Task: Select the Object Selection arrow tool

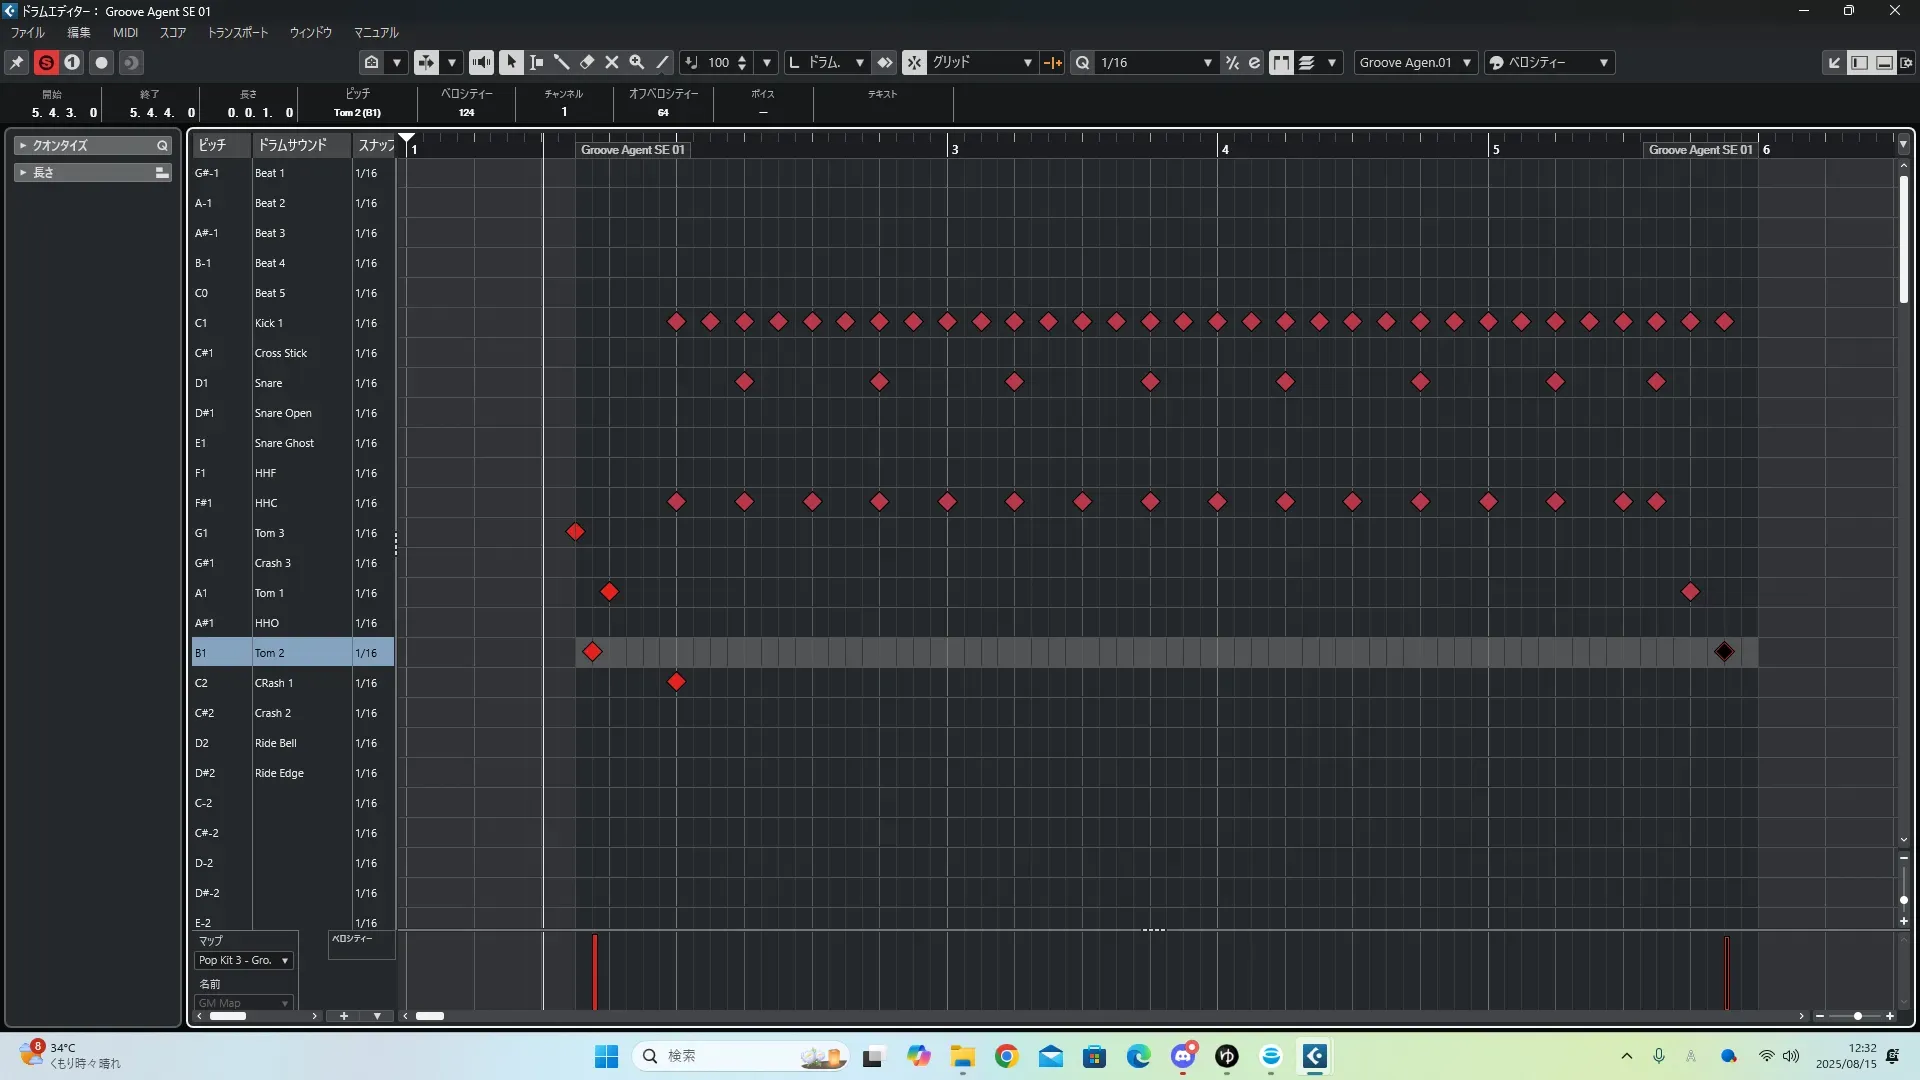Action: [x=511, y=62]
